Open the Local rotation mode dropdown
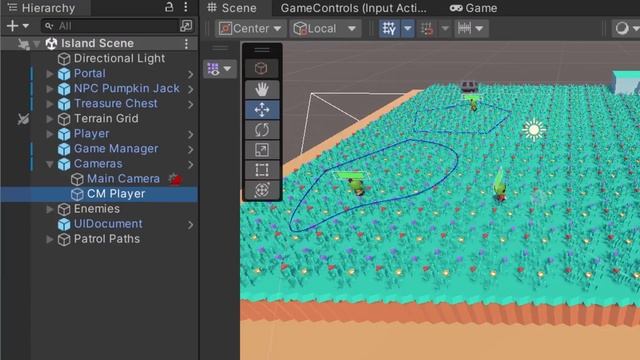 click(x=325, y=29)
